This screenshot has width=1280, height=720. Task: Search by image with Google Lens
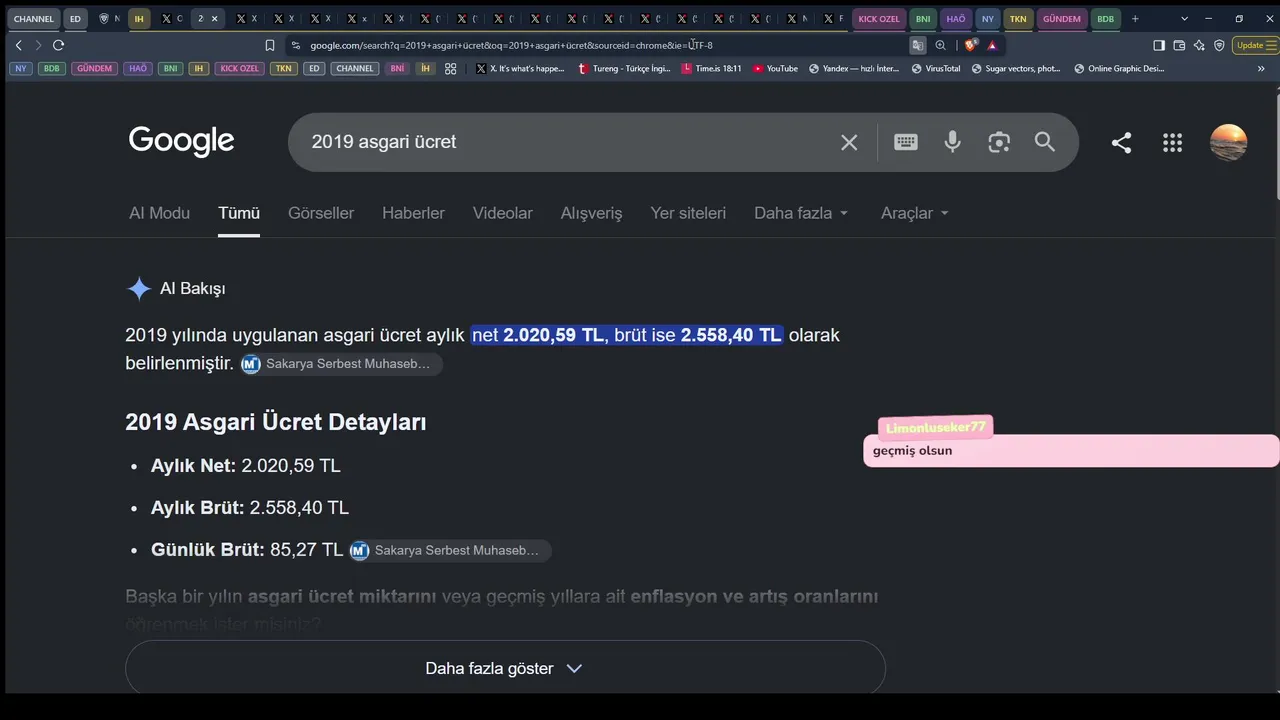[x=999, y=142]
